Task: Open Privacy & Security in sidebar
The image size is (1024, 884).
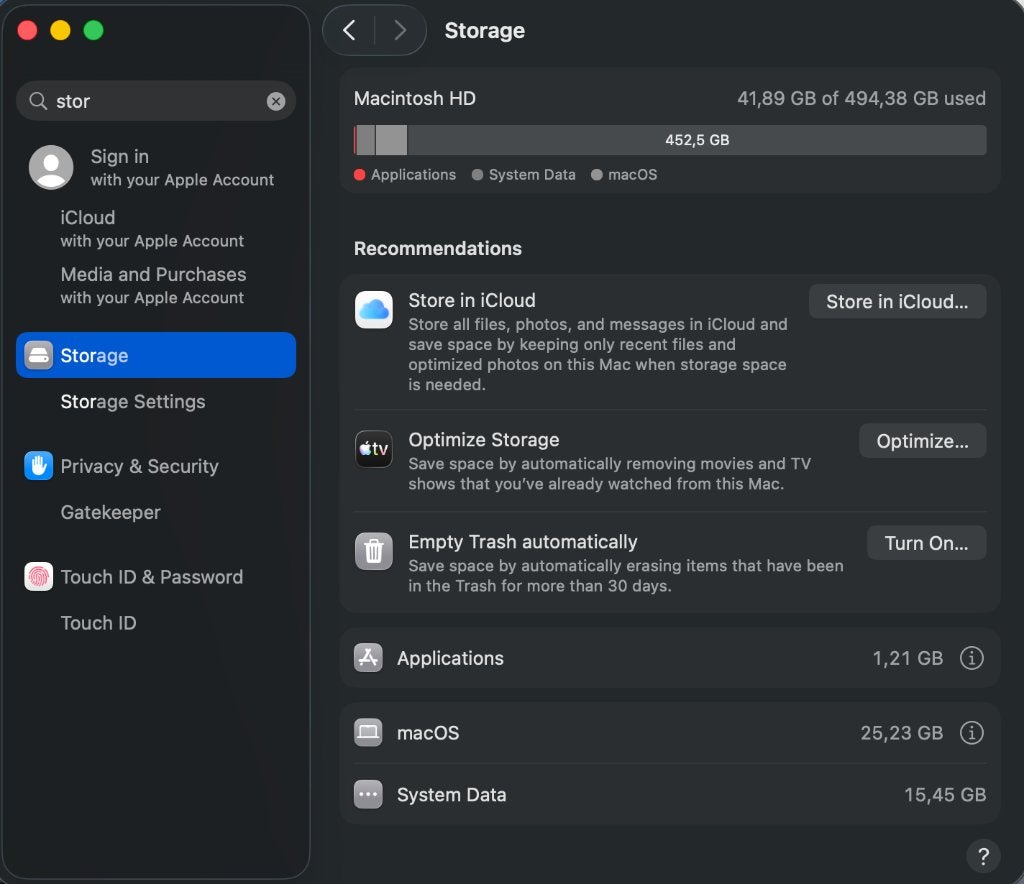Action: [x=156, y=466]
